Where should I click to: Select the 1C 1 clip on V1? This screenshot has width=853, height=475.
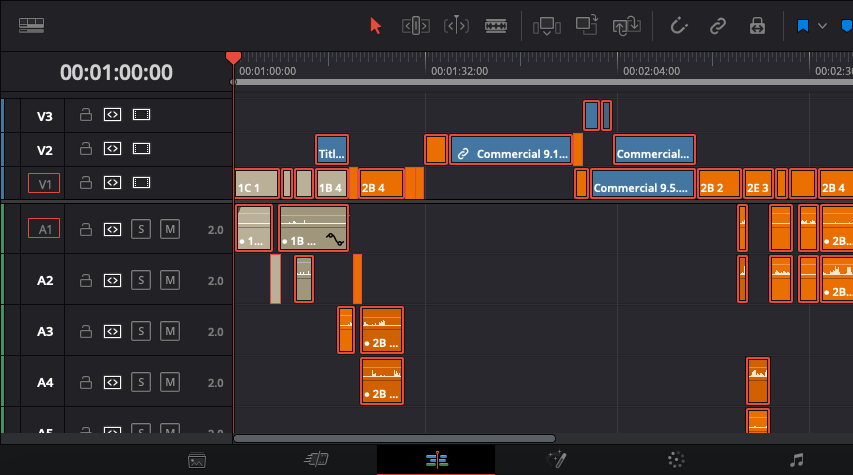pyautogui.click(x=257, y=184)
